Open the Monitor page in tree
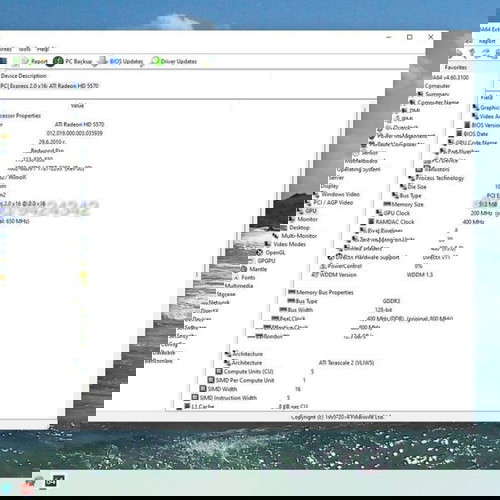 303,219
